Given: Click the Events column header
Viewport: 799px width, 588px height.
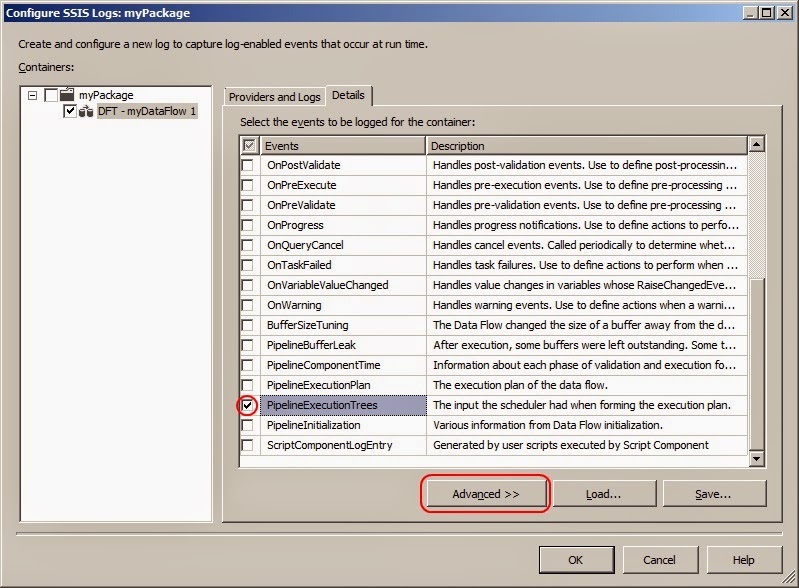Looking at the screenshot, I should pyautogui.click(x=342, y=146).
